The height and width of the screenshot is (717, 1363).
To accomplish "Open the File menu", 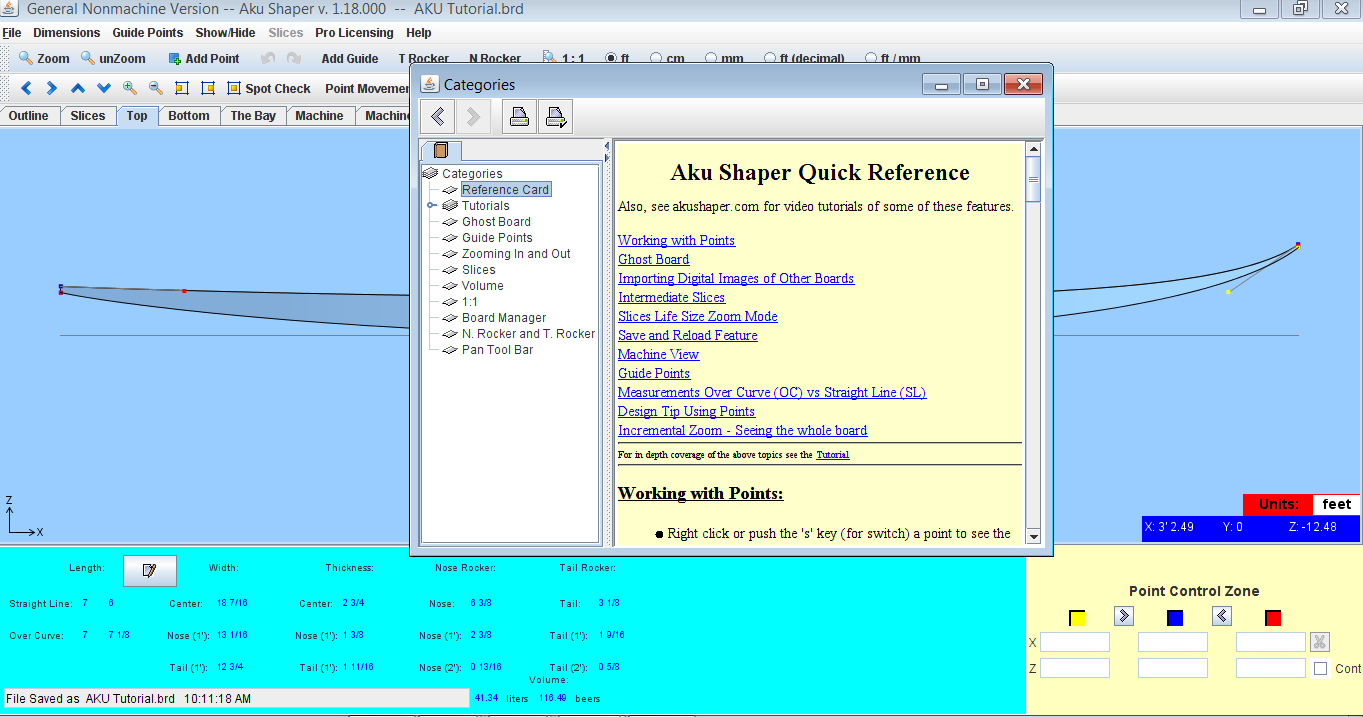I will tap(12, 33).
